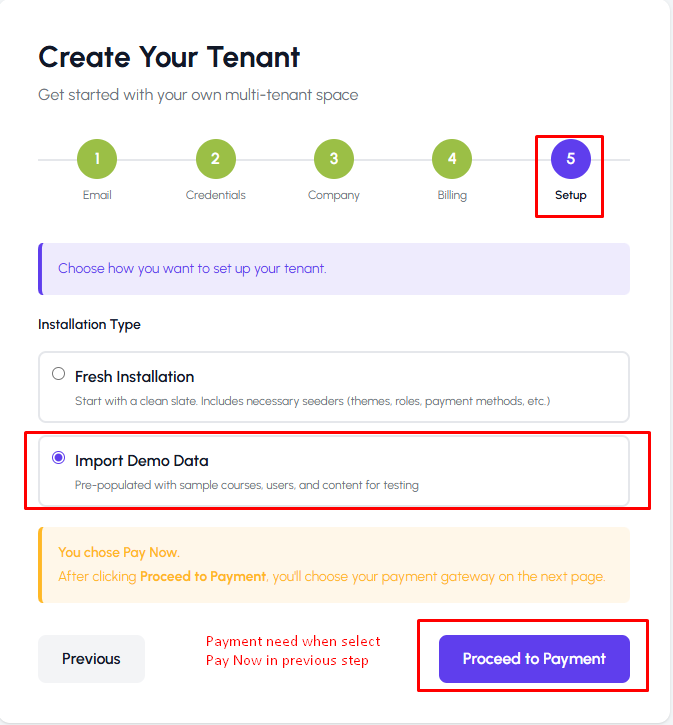
Task: Open the Credentials step label
Action: [x=215, y=195]
